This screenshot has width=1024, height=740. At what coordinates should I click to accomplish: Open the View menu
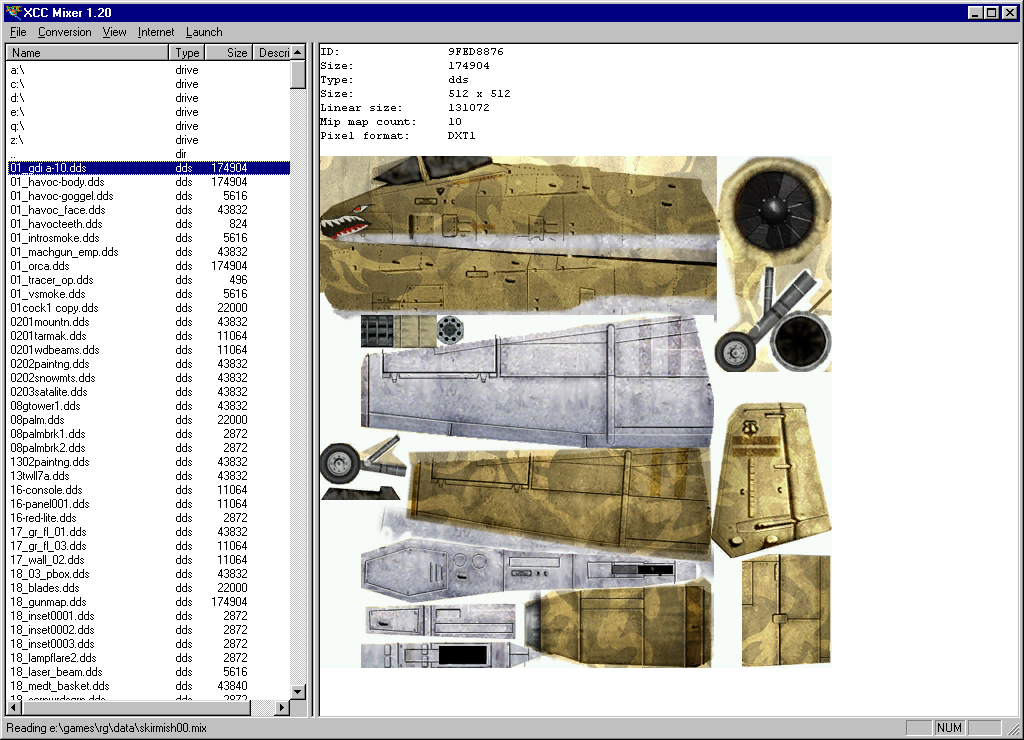click(115, 32)
